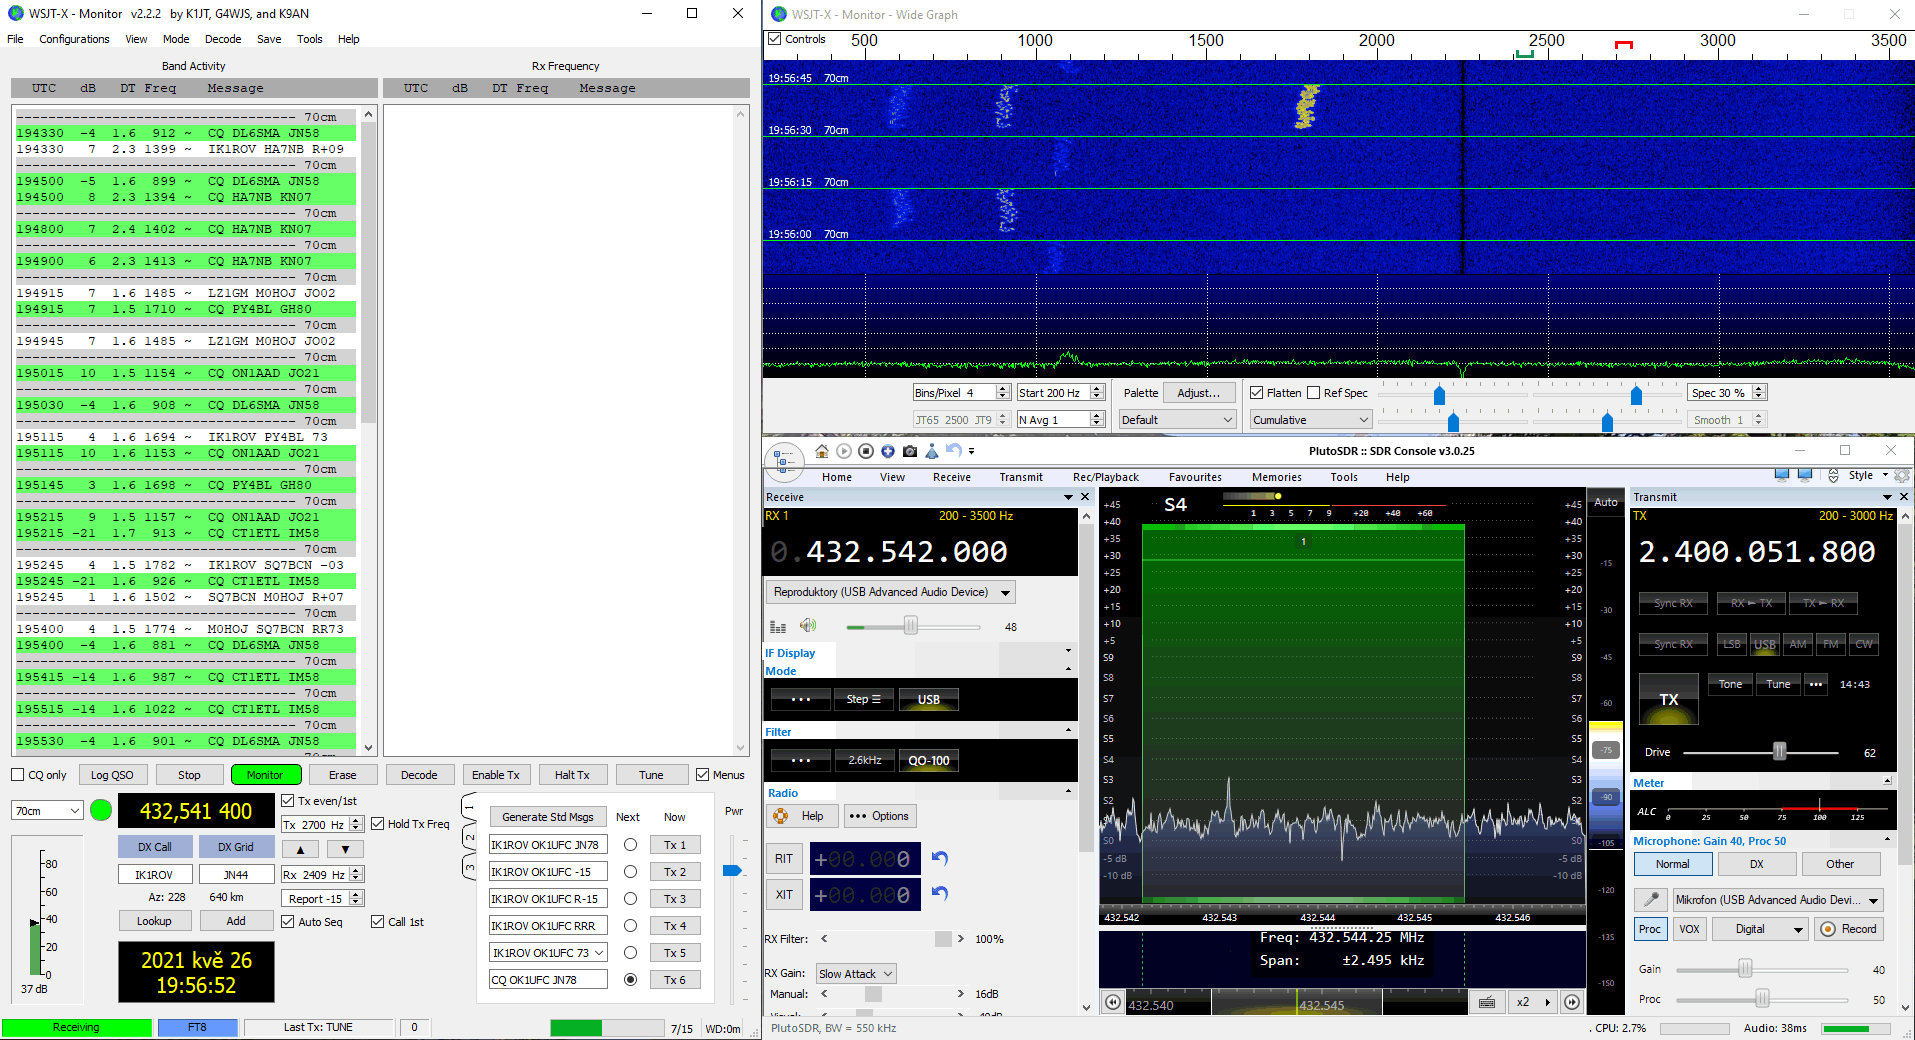Screen dimensions: 1915x1040
Task: Click the Log QSO button
Action: tap(112, 775)
